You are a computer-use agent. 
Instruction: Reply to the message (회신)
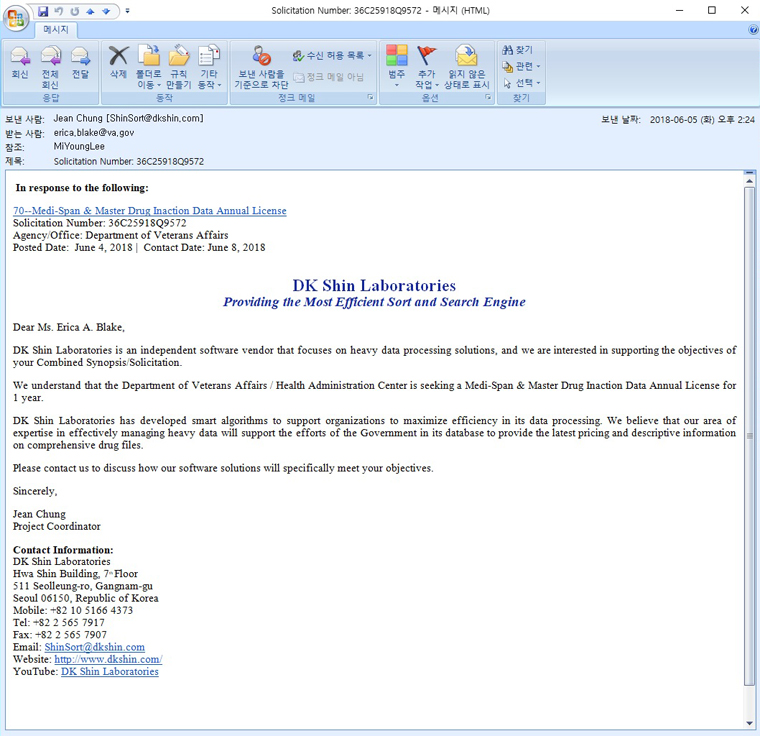pos(20,62)
